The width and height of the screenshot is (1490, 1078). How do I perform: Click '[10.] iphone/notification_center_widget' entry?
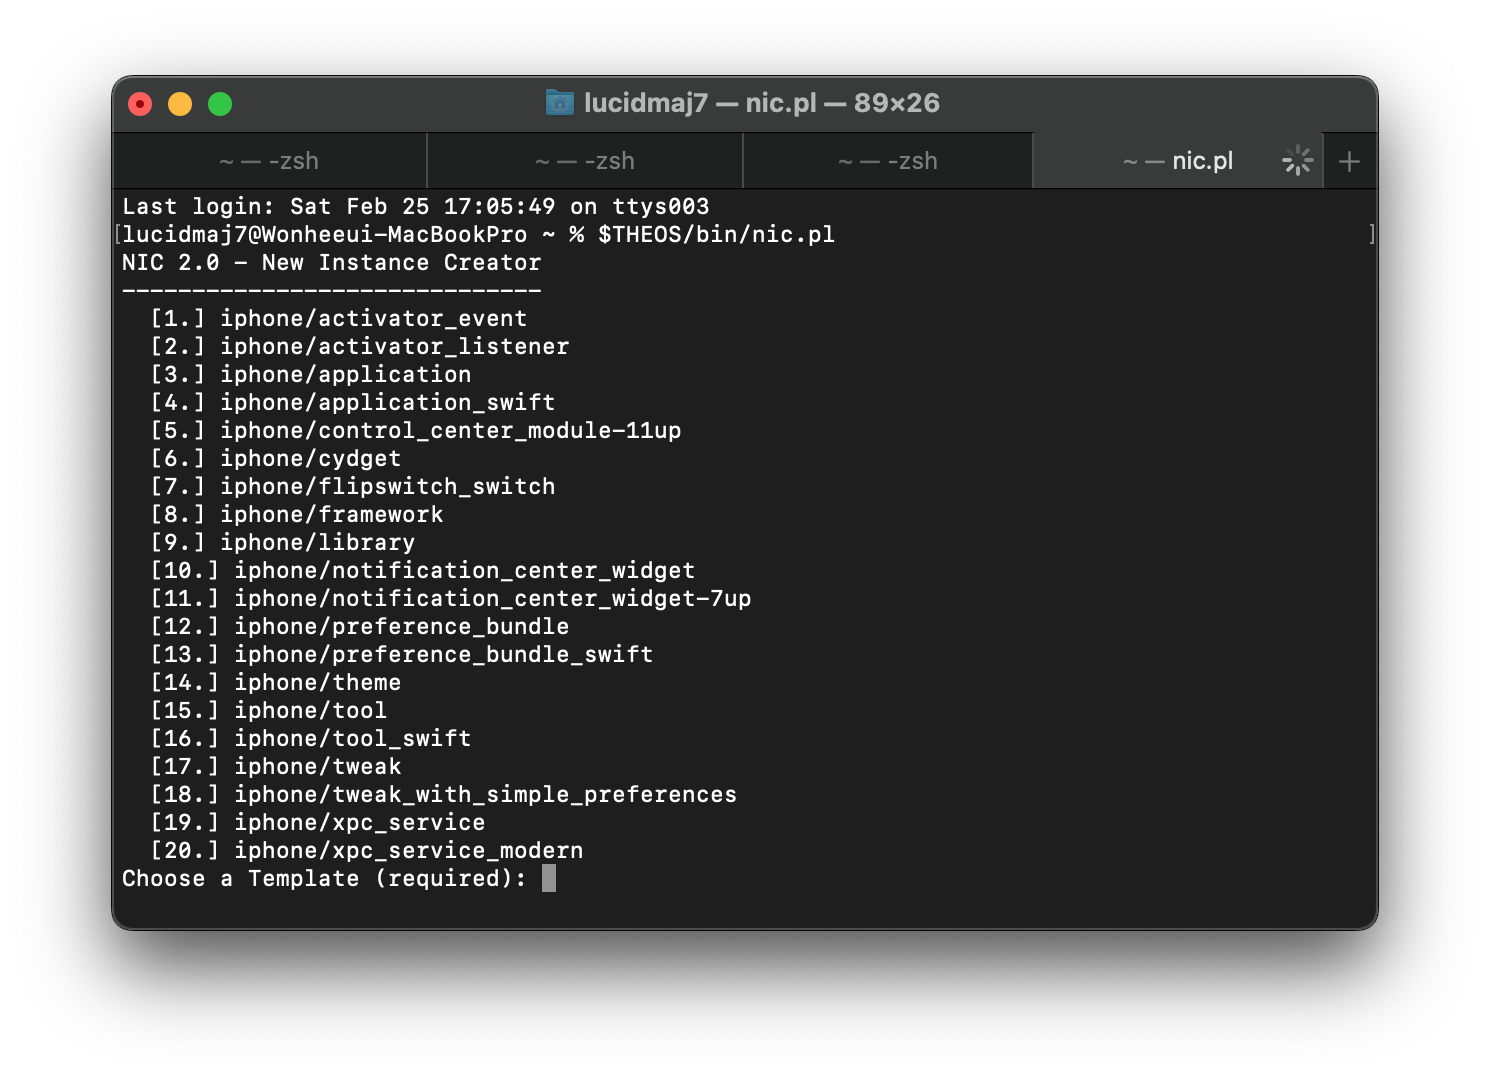[x=423, y=571]
